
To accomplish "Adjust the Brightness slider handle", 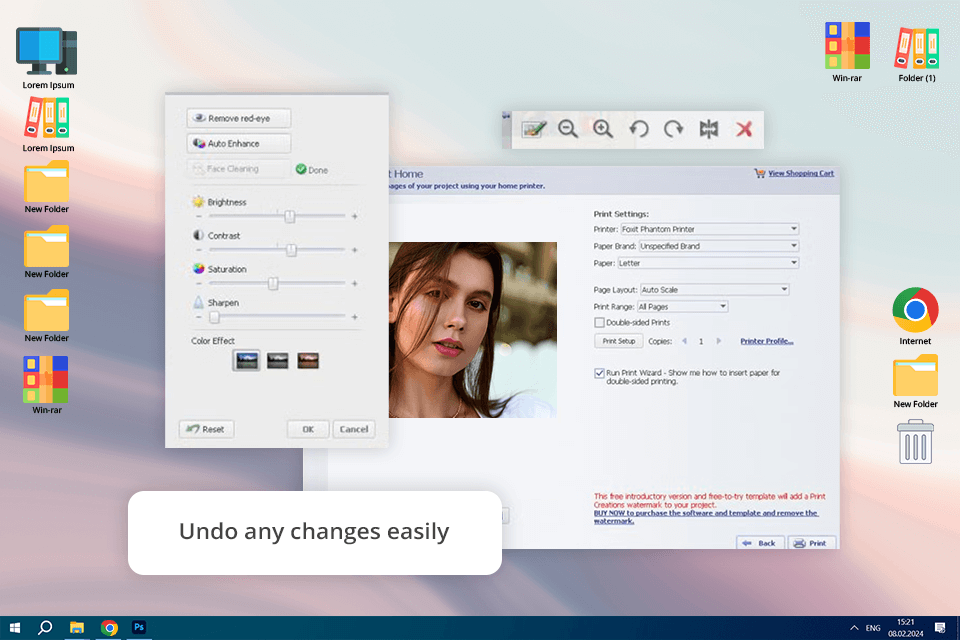I will [290, 216].
